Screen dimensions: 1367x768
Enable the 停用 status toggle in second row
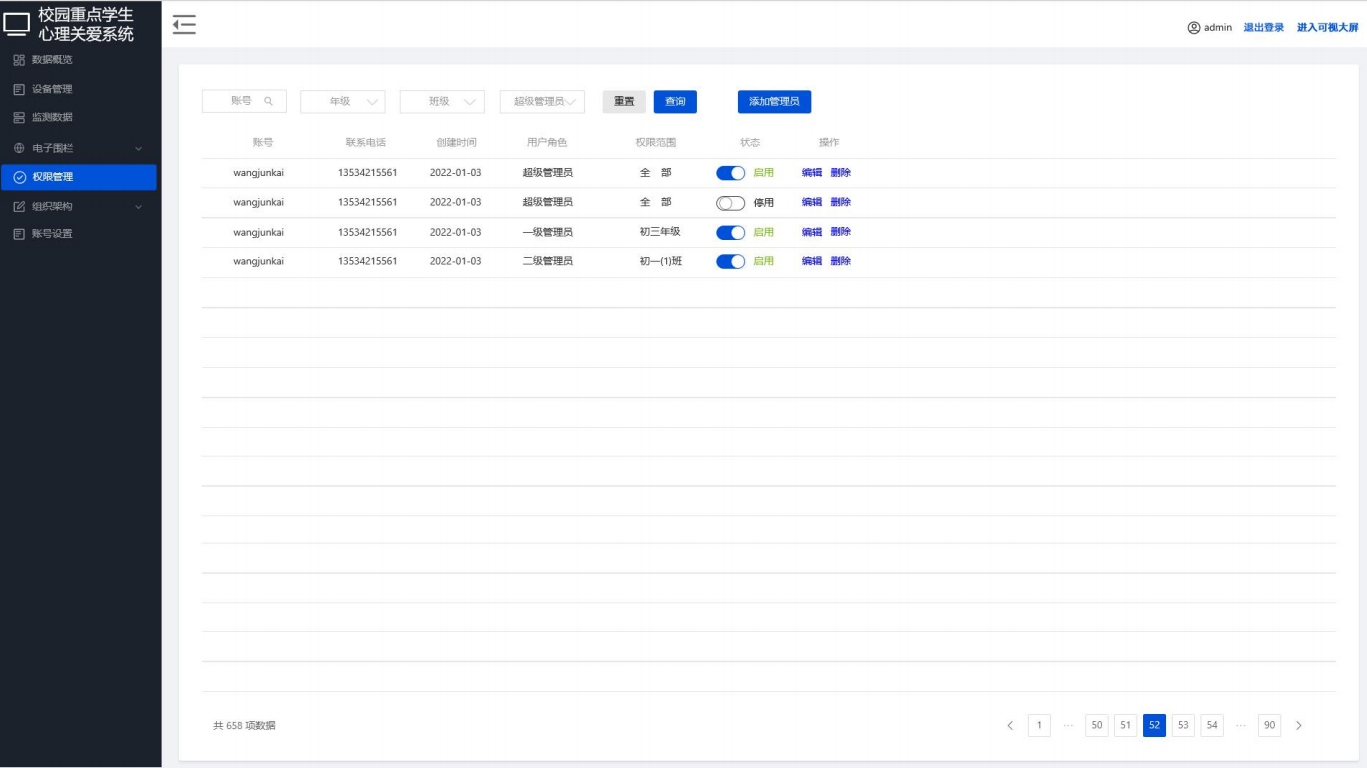731,203
